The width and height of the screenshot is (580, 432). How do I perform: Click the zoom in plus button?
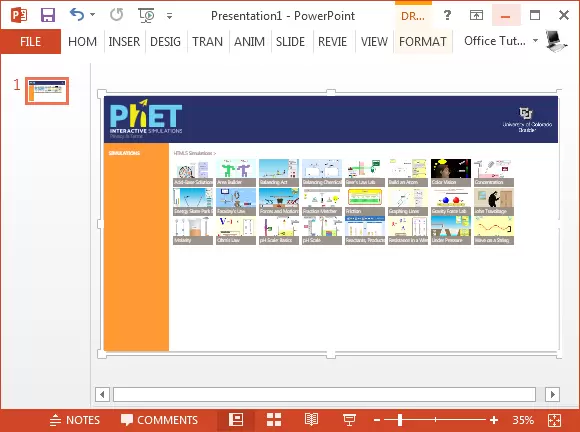494,420
